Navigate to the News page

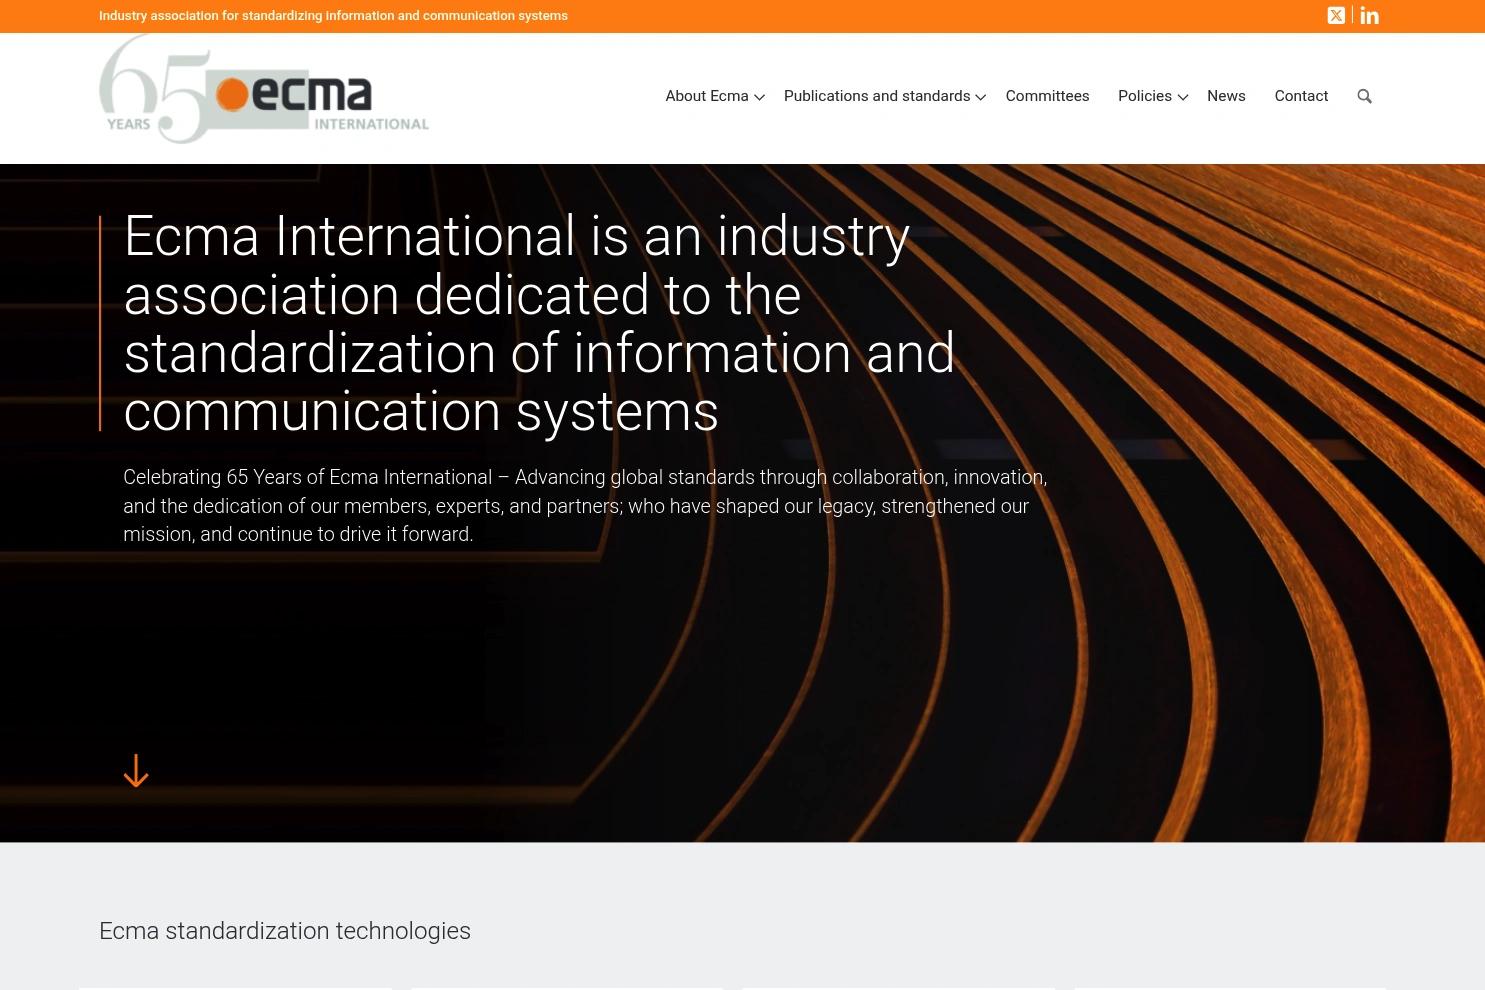point(1226,96)
